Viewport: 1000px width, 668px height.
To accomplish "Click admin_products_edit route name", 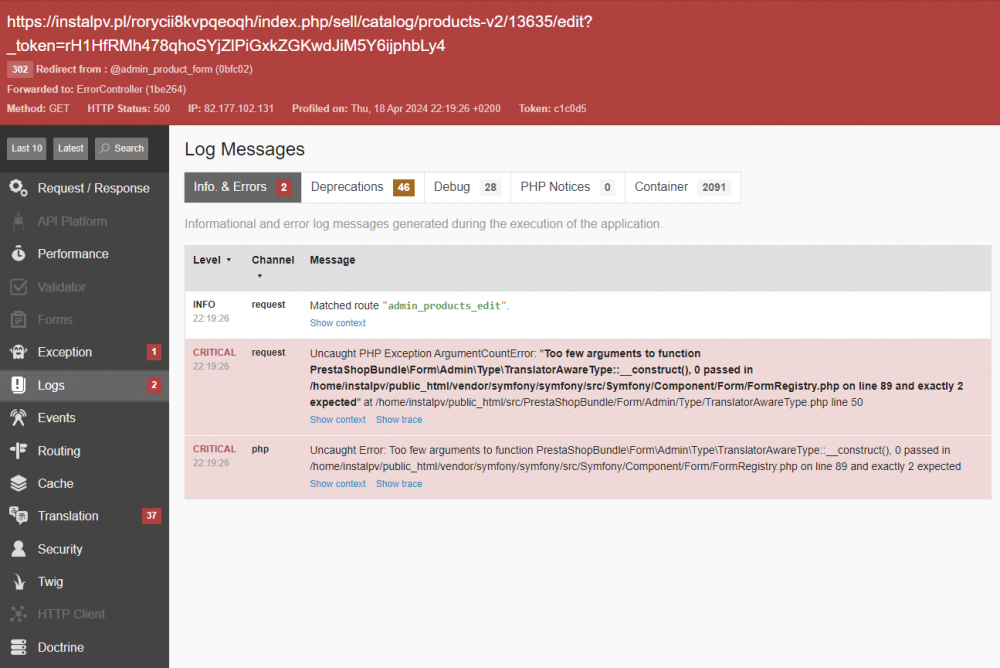I will point(444,306).
